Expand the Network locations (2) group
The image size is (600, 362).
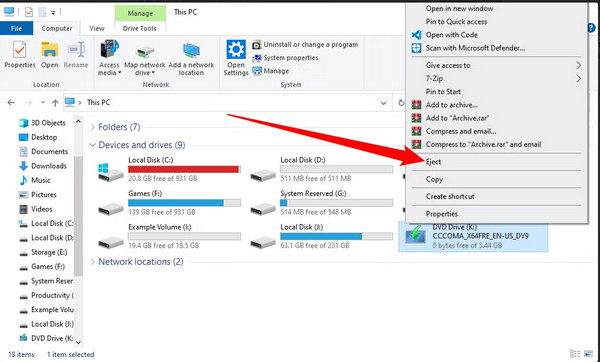92,262
